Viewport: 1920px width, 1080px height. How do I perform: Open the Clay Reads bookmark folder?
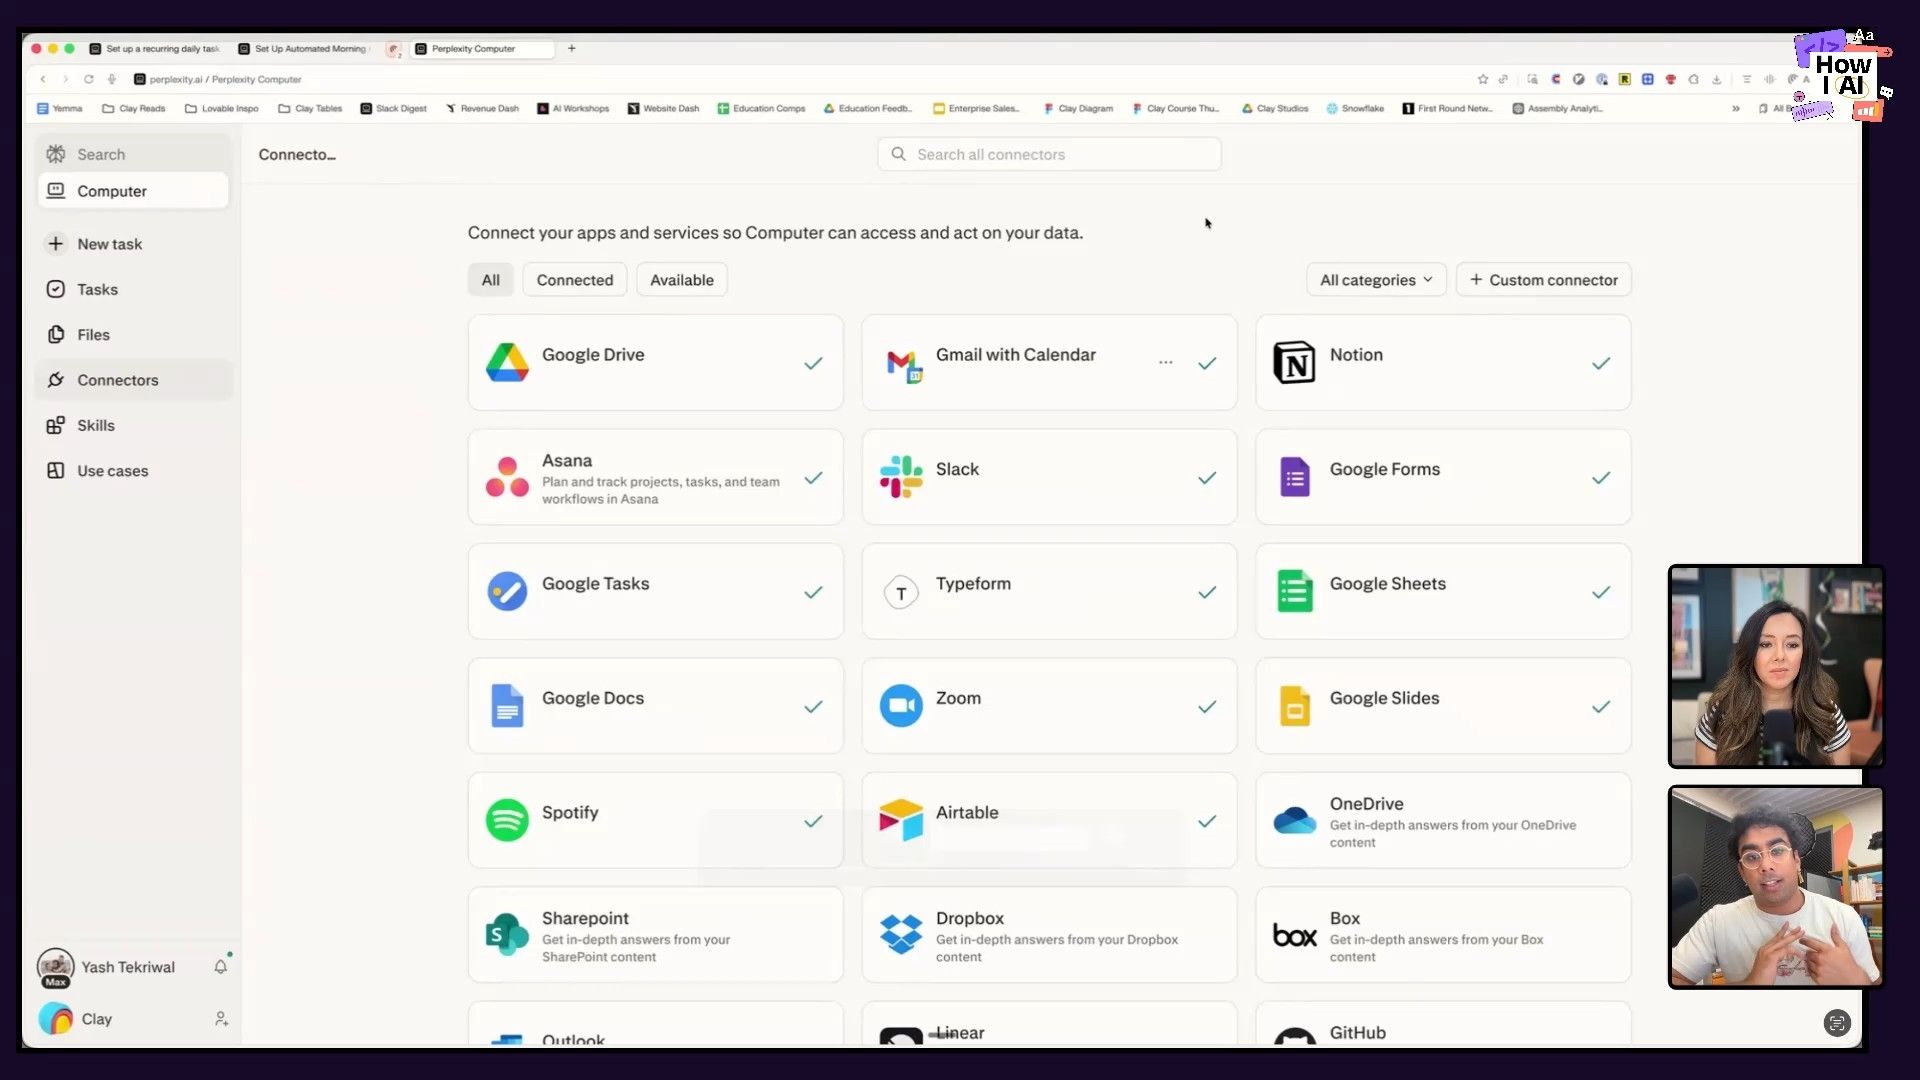coord(134,108)
